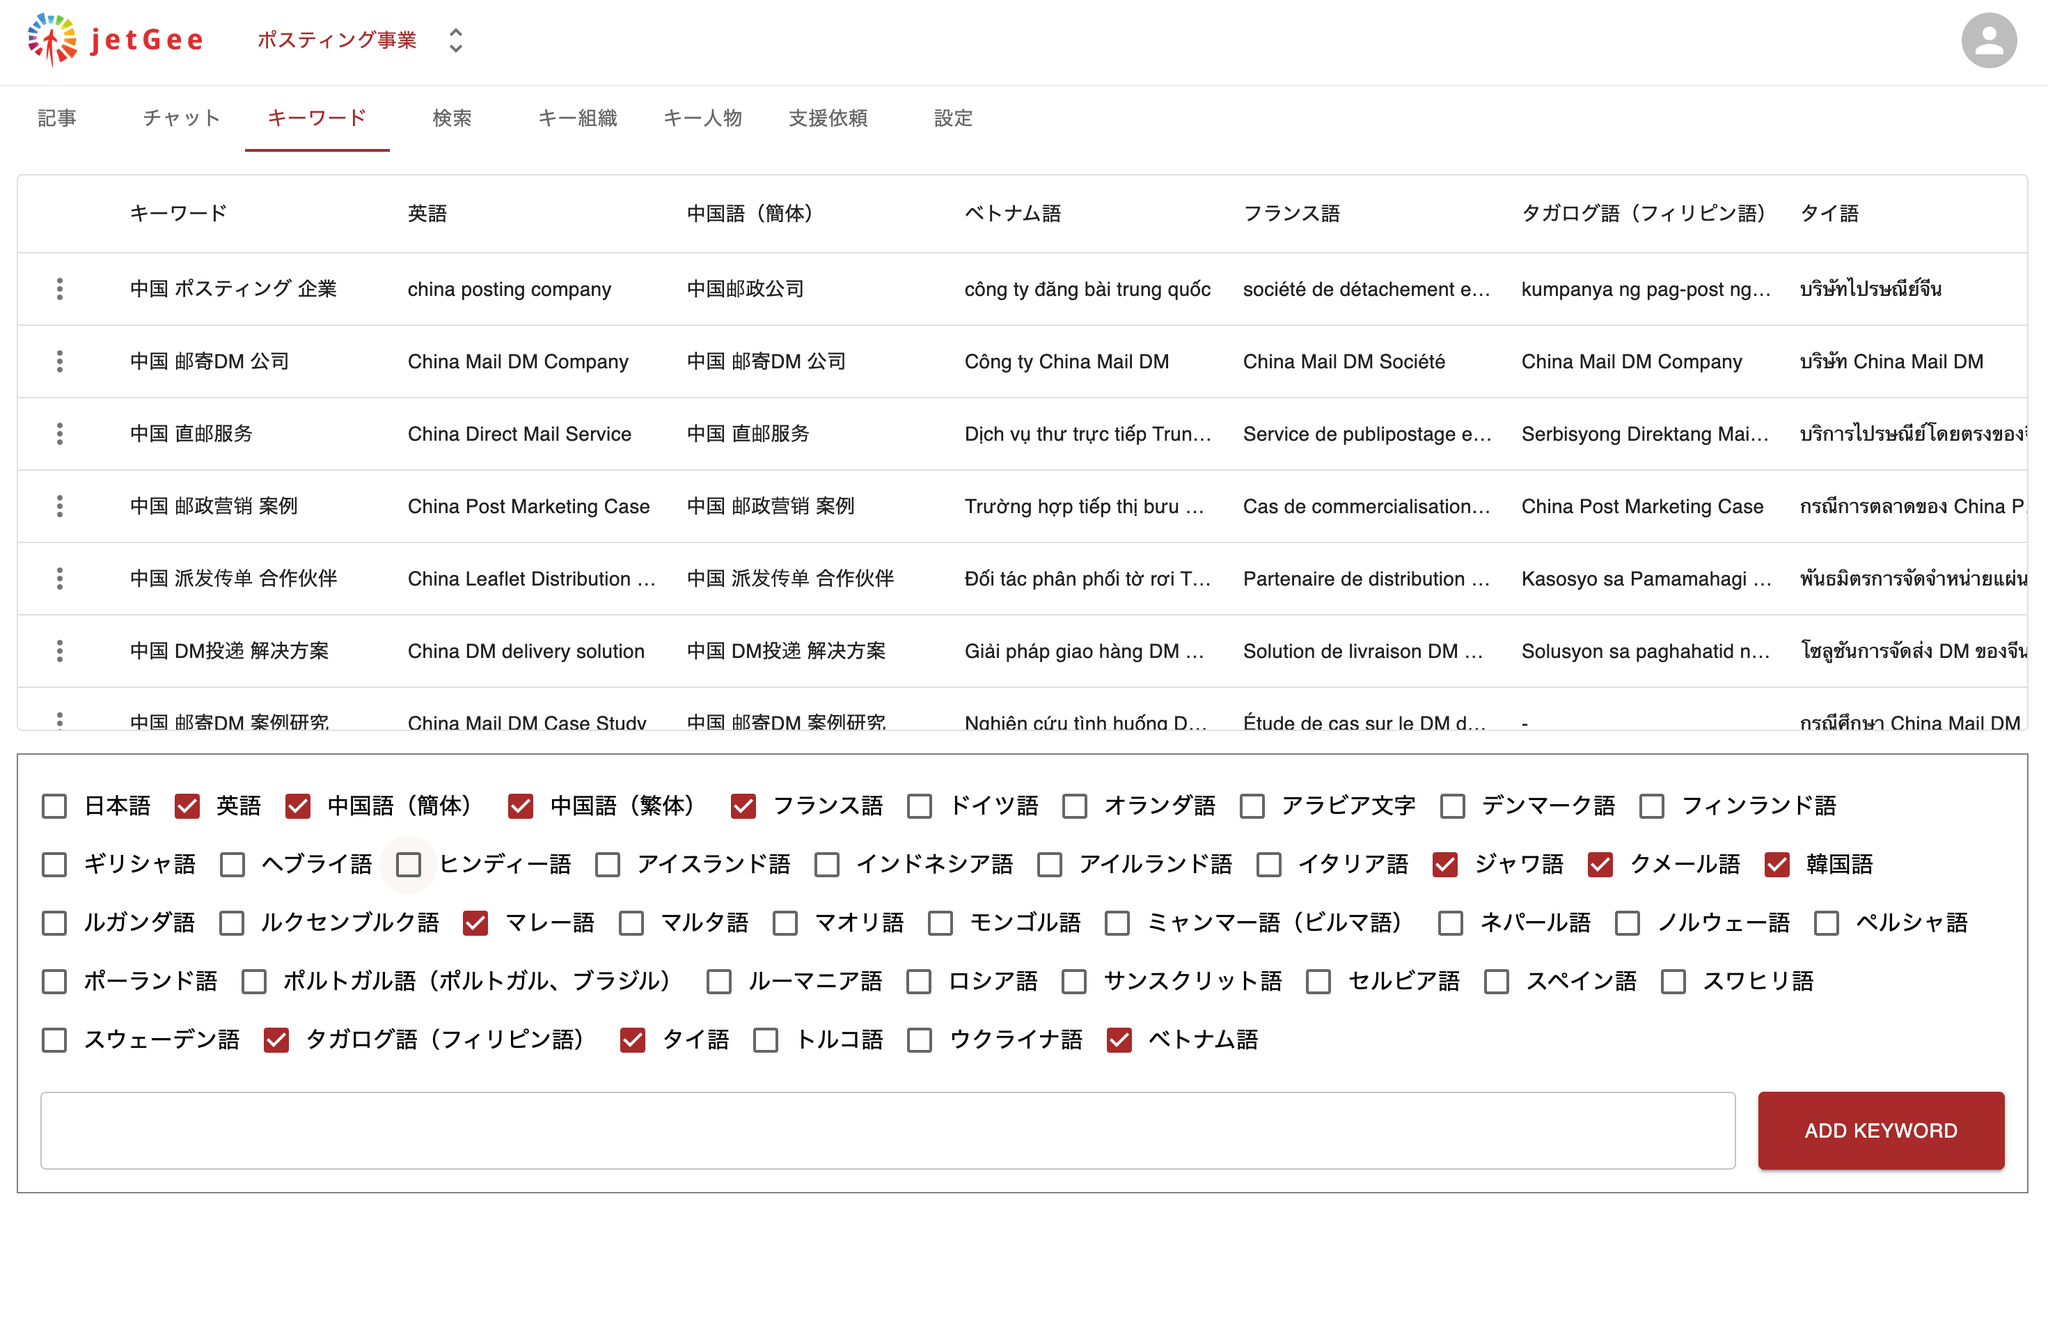Image resolution: width=2048 pixels, height=1334 pixels.
Task: Check the ヒンディー語 checkbox
Action: pos(408,864)
